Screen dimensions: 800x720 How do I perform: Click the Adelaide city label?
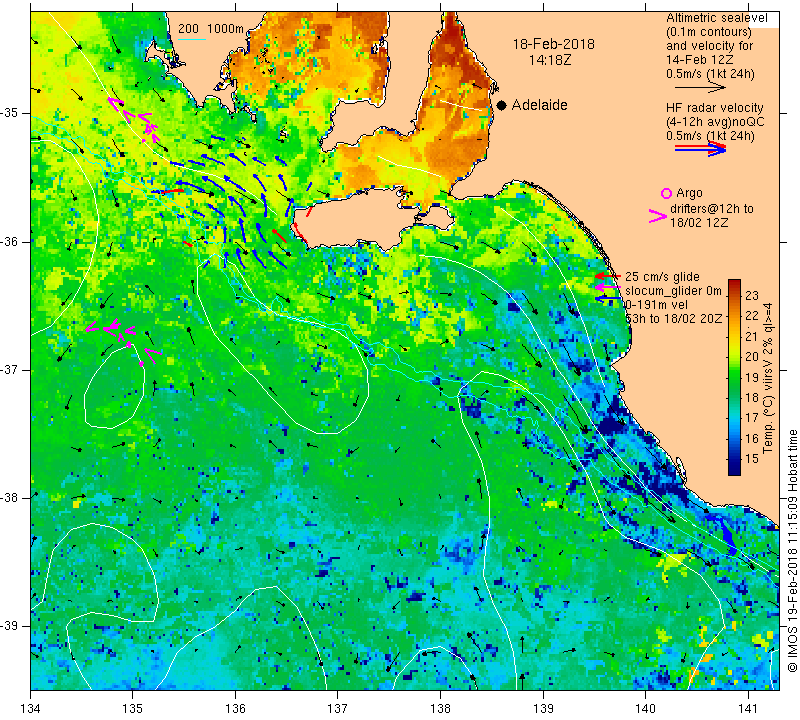[x=539, y=105]
